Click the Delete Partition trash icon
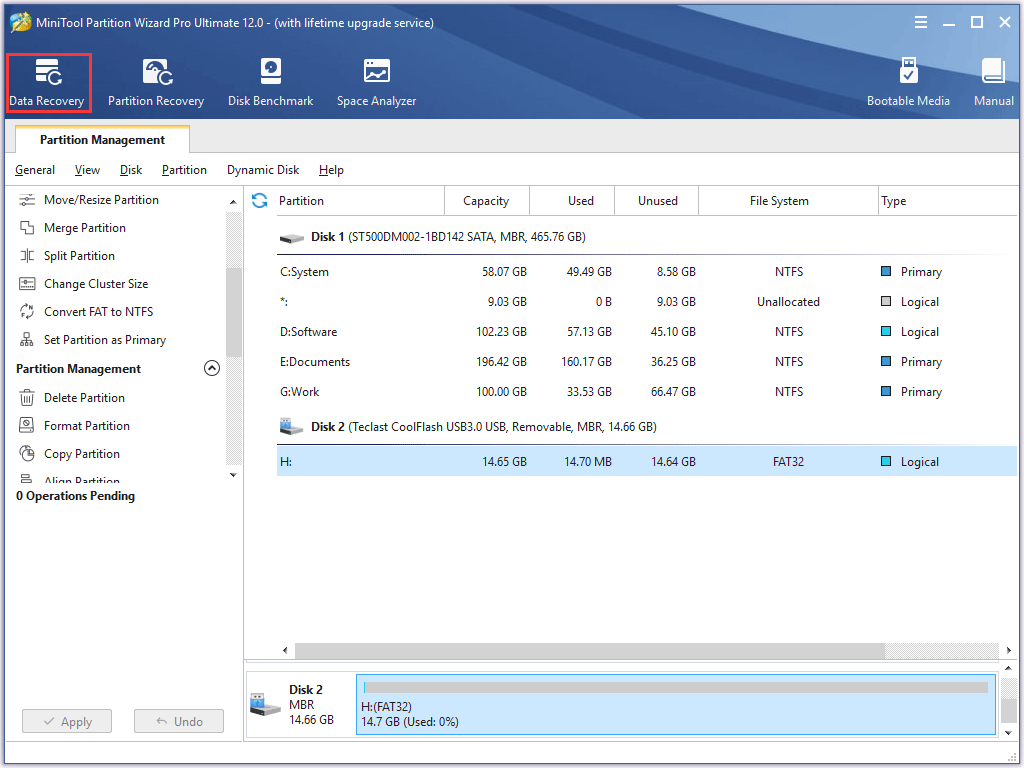1024x768 pixels. coord(27,398)
